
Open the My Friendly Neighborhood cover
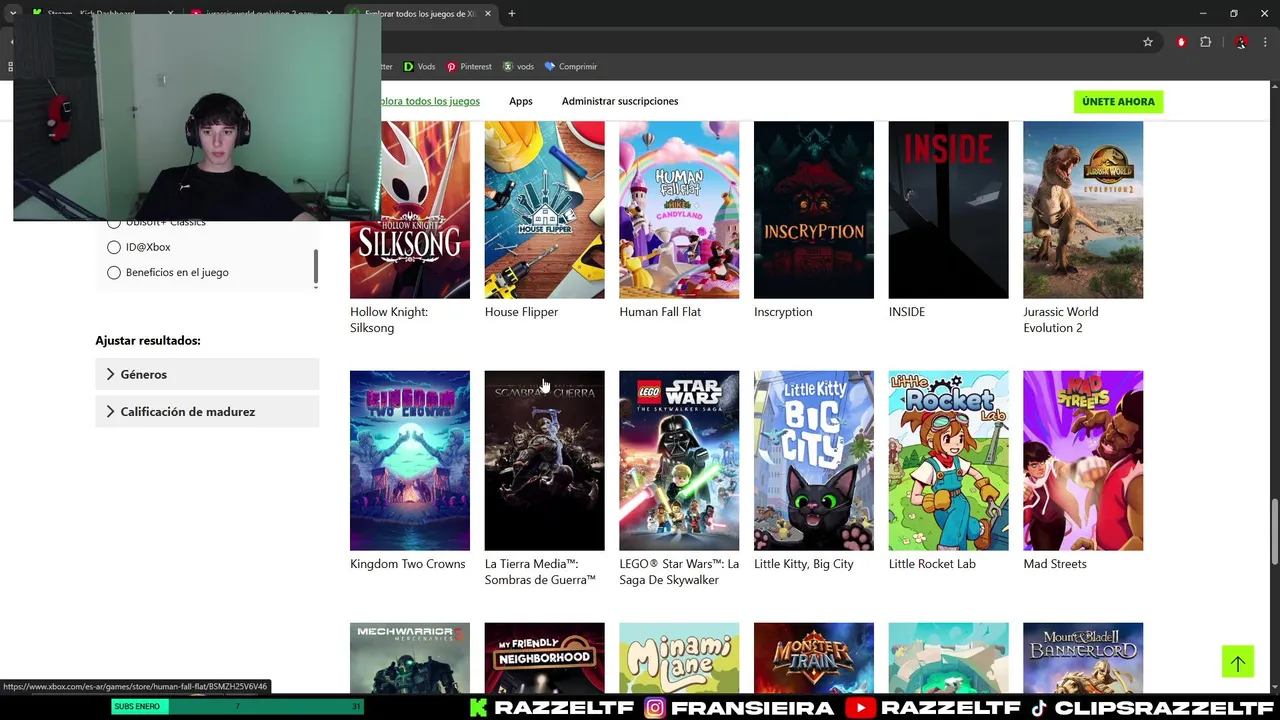(544, 657)
